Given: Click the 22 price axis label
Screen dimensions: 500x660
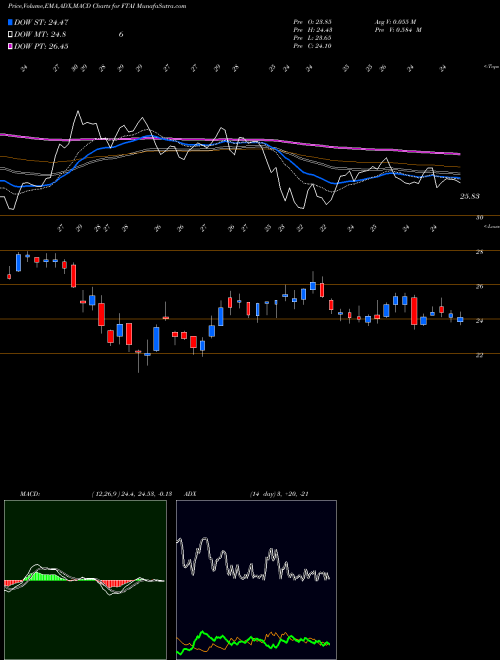Looking at the screenshot, I should (479, 355).
